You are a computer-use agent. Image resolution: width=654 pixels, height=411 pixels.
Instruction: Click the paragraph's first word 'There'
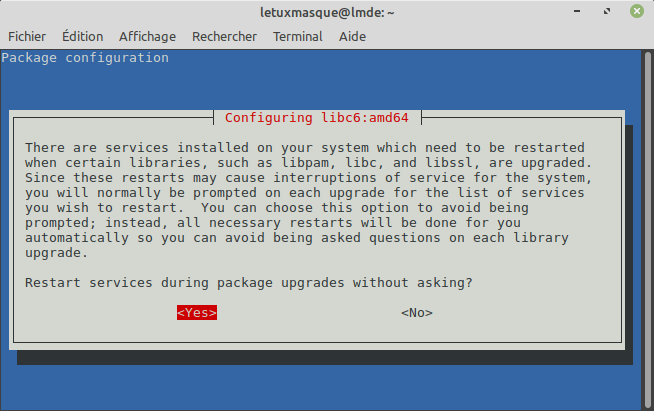[45, 147]
